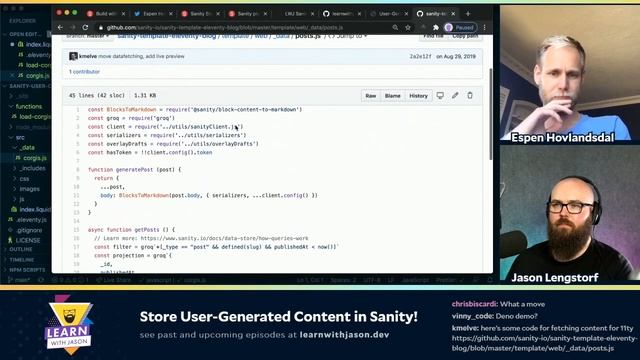Screen dimensions: 640x360
Task: Open the Chrome three-dot menu
Action: (484, 27)
